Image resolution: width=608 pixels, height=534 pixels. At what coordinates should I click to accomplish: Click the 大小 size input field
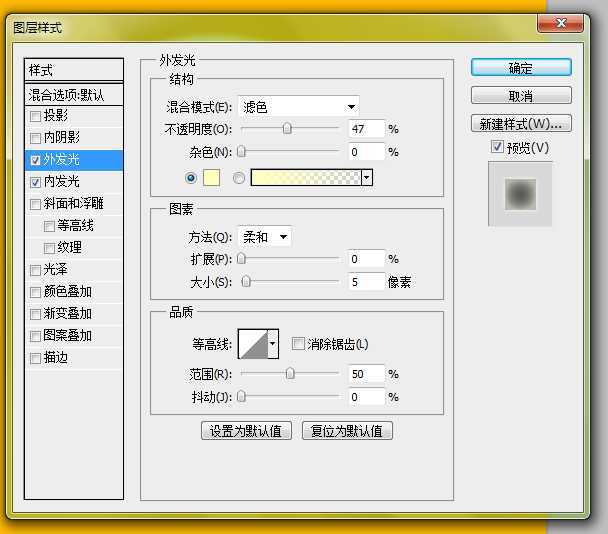(x=366, y=282)
